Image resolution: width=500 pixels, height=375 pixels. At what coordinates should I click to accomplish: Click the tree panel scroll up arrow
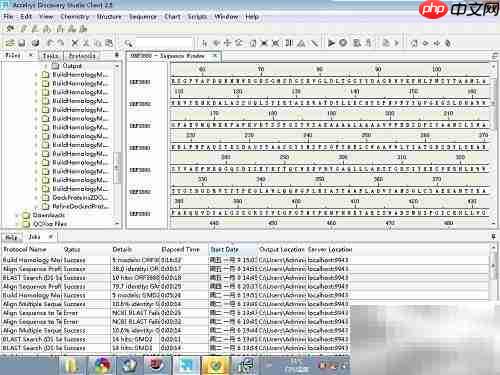pos(117,66)
